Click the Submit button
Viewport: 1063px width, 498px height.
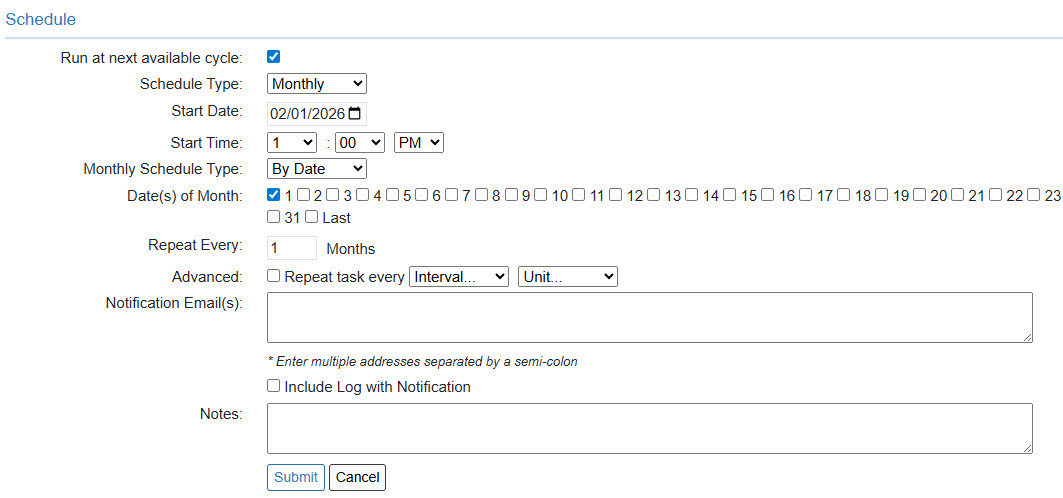pyautogui.click(x=296, y=477)
